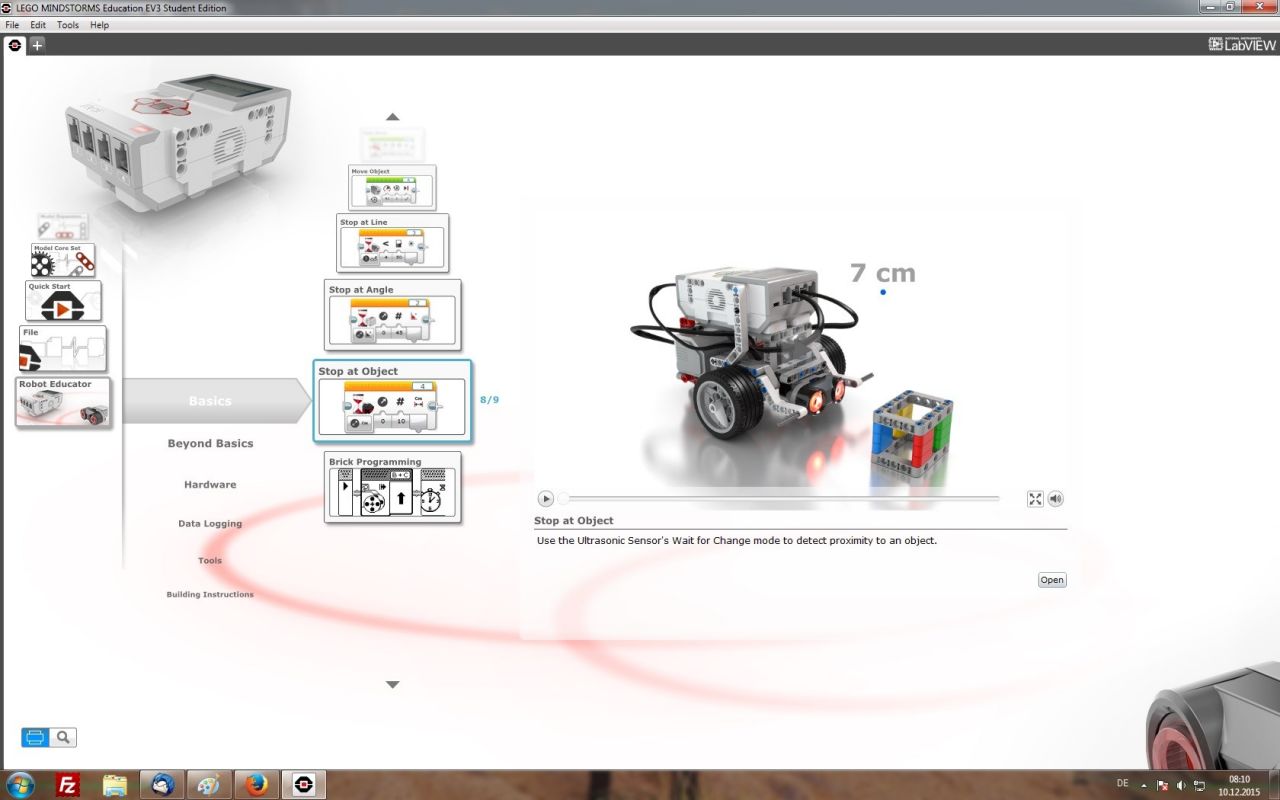
Task: Click the search magnifier view button
Action: click(63, 738)
